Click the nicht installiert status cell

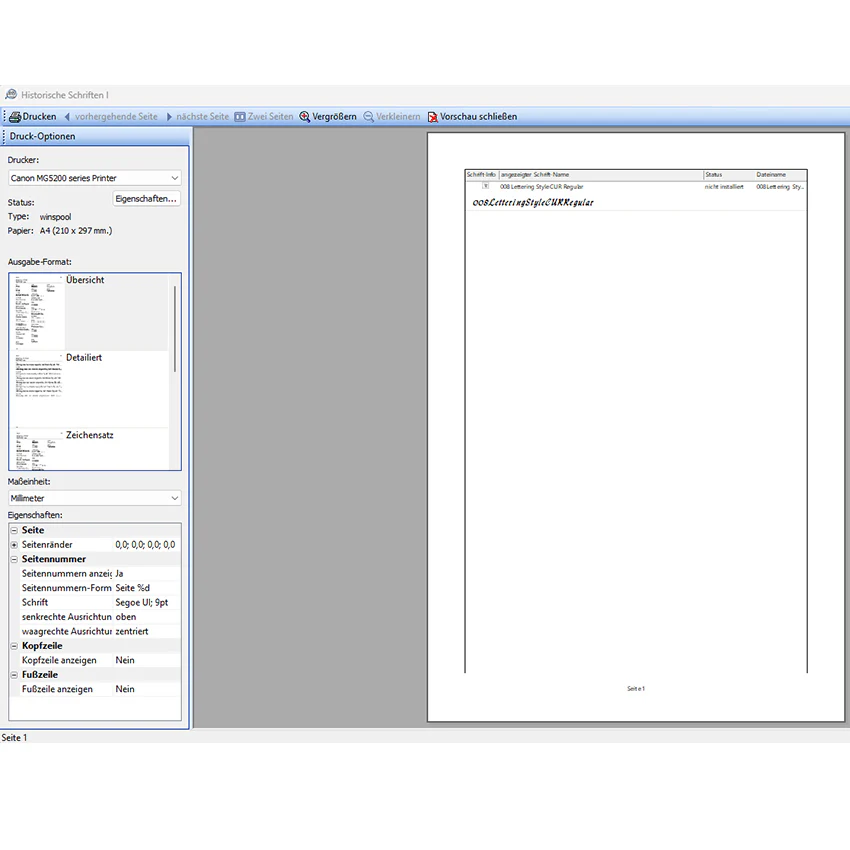pos(724,186)
